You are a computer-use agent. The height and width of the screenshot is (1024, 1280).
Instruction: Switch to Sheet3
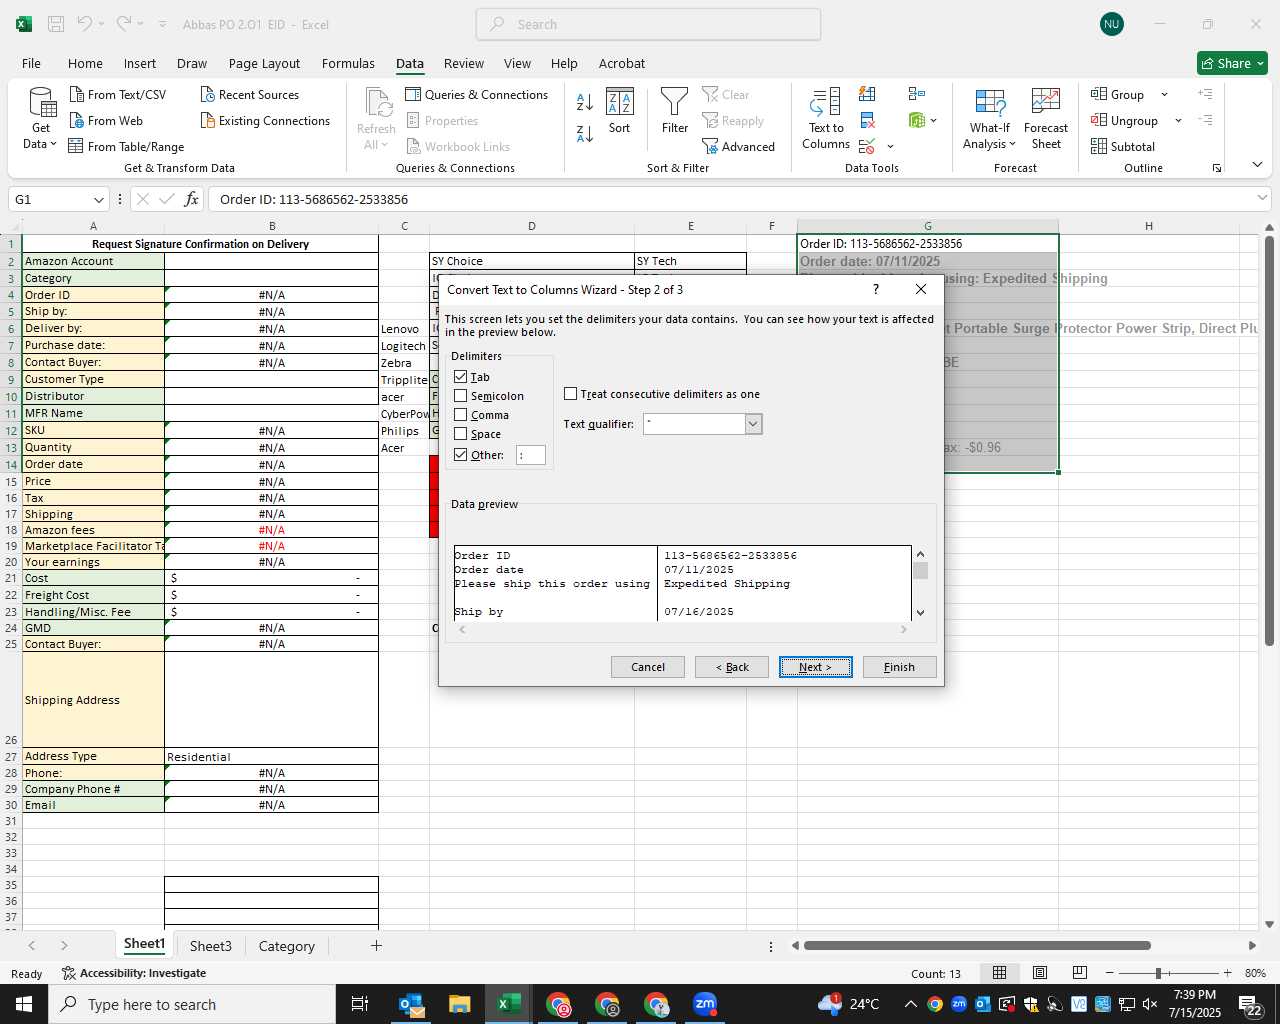pyautogui.click(x=210, y=946)
